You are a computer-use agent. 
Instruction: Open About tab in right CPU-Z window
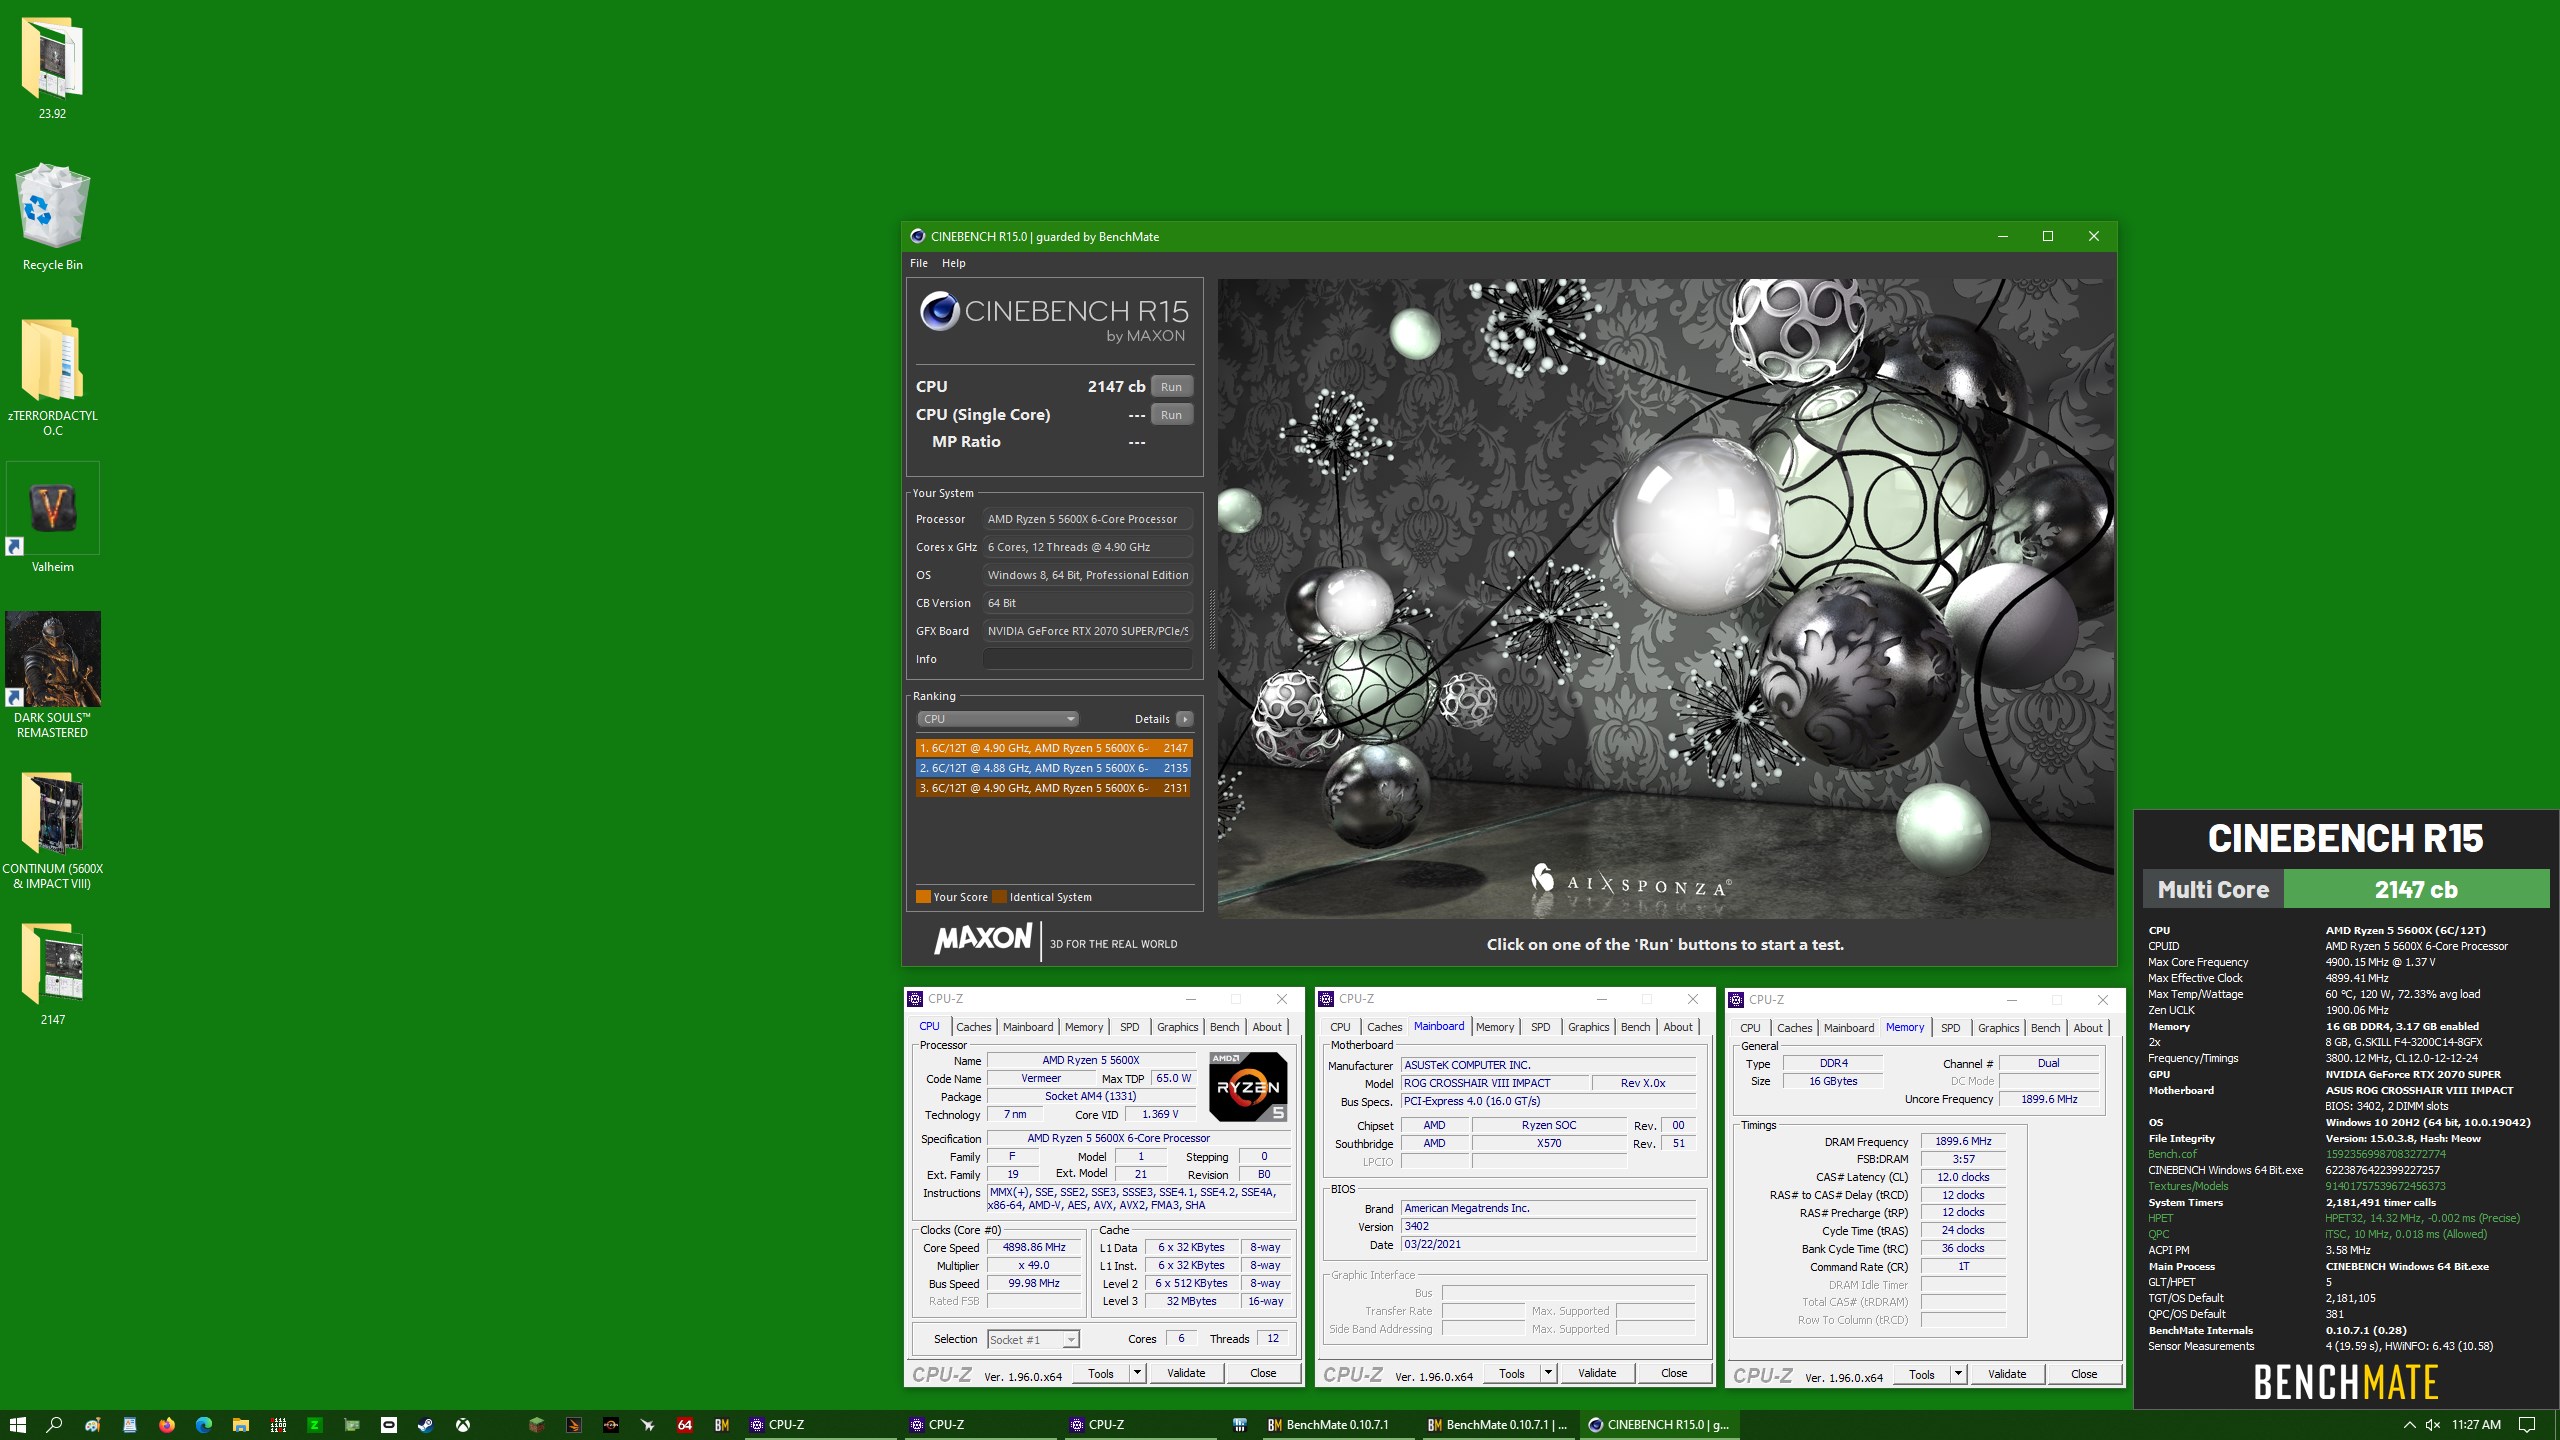tap(2087, 1028)
